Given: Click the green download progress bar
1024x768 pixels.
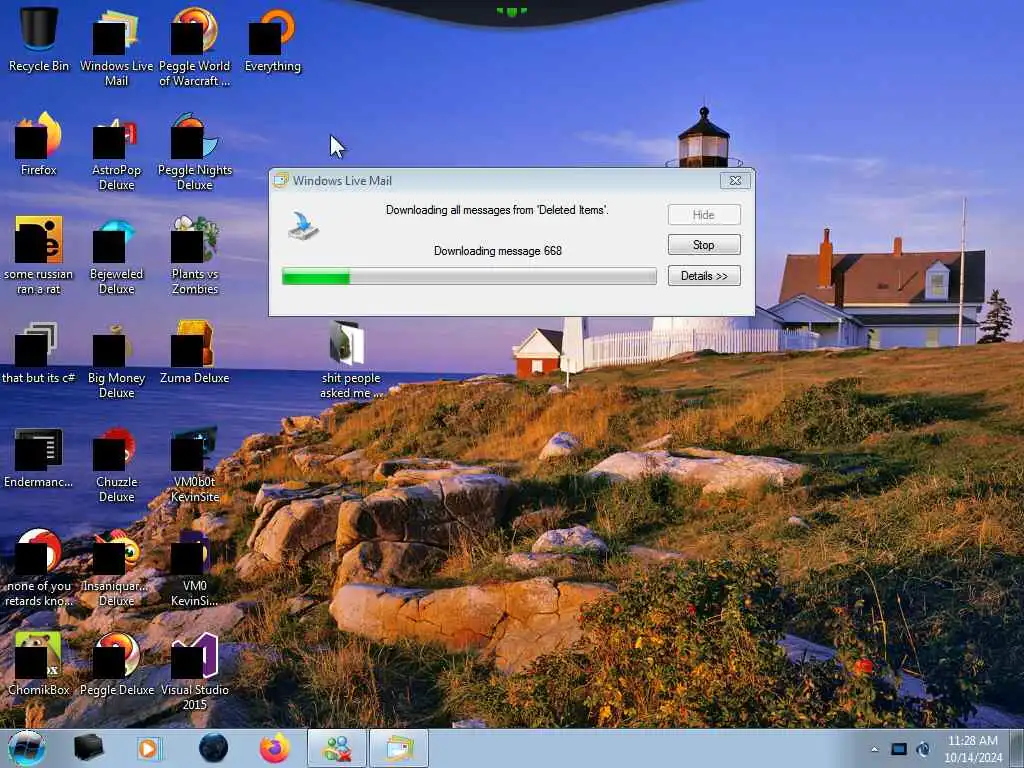Looking at the screenshot, I should (x=469, y=276).
